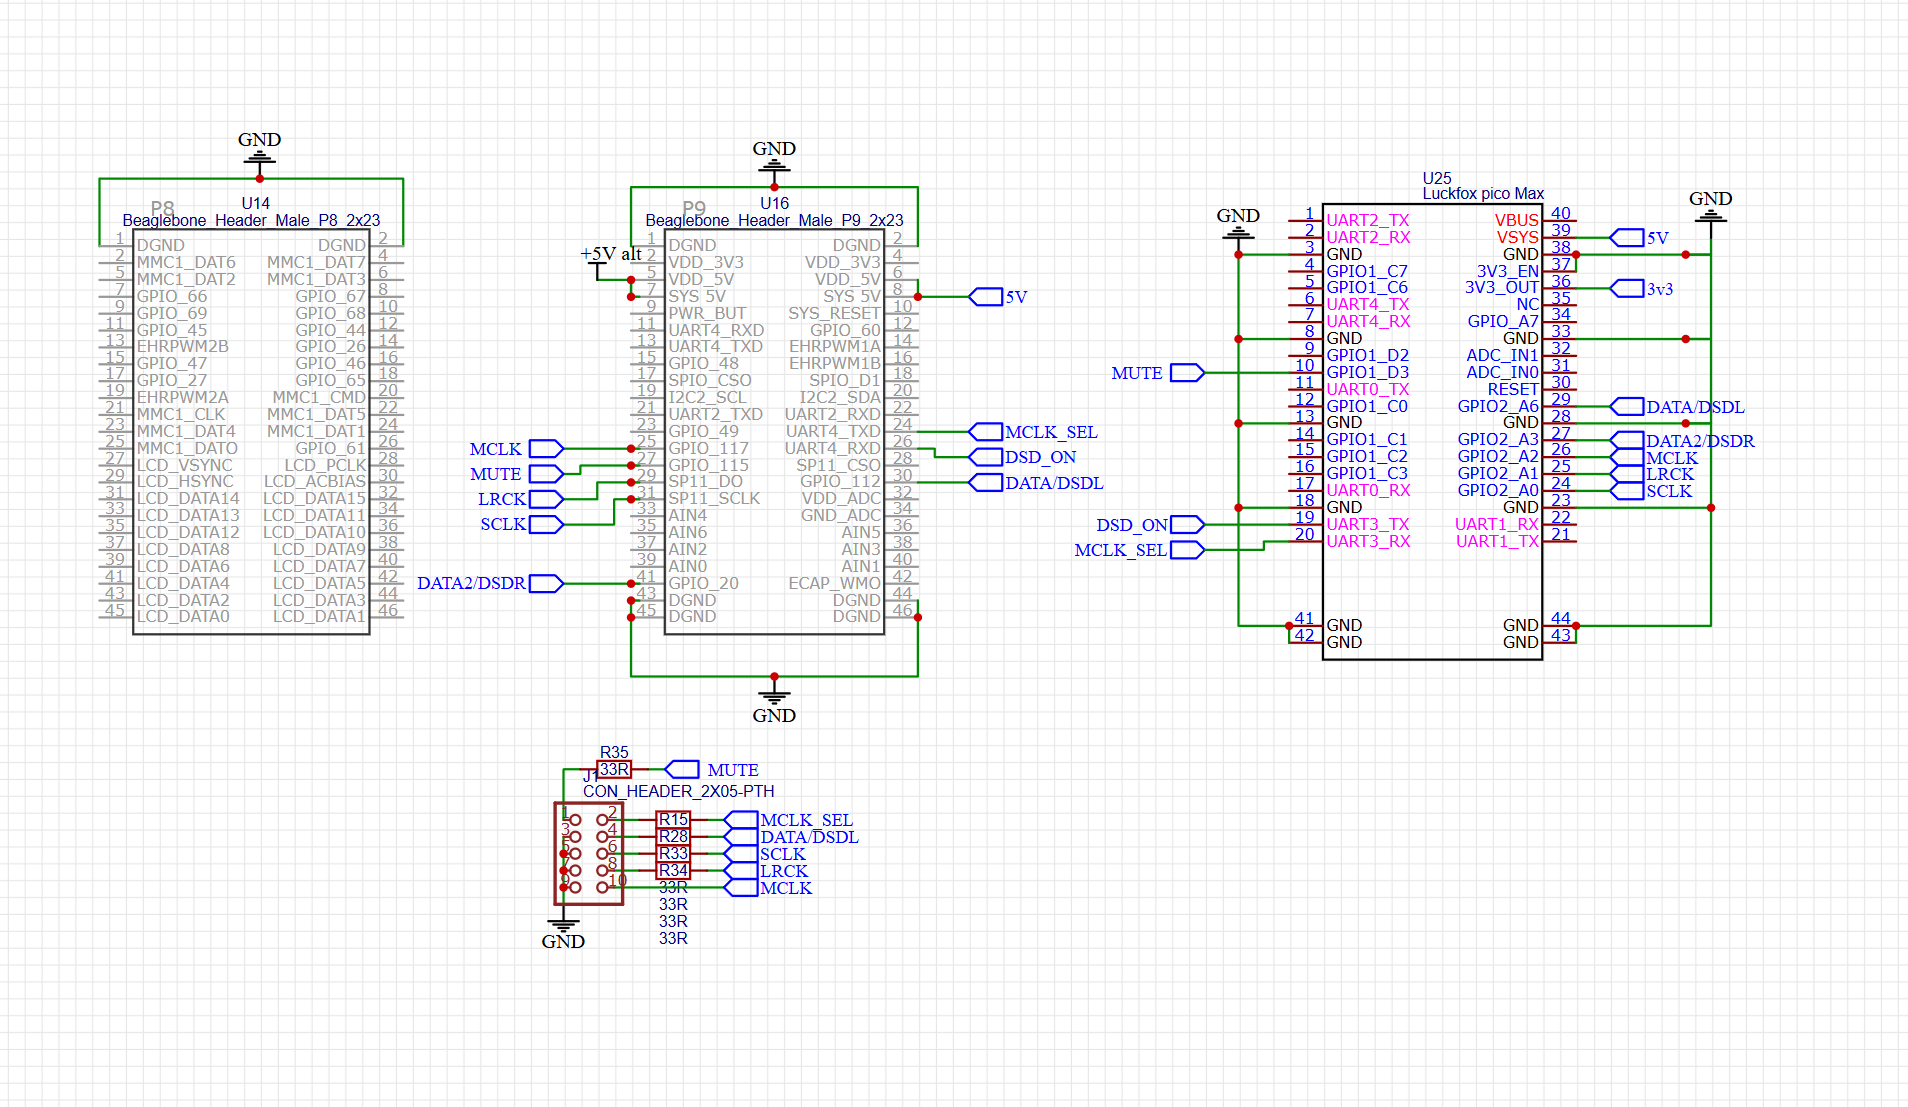Image resolution: width=1908 pixels, height=1107 pixels.
Task: Click the MUTE net port beside resistor R35
Action: 682,769
